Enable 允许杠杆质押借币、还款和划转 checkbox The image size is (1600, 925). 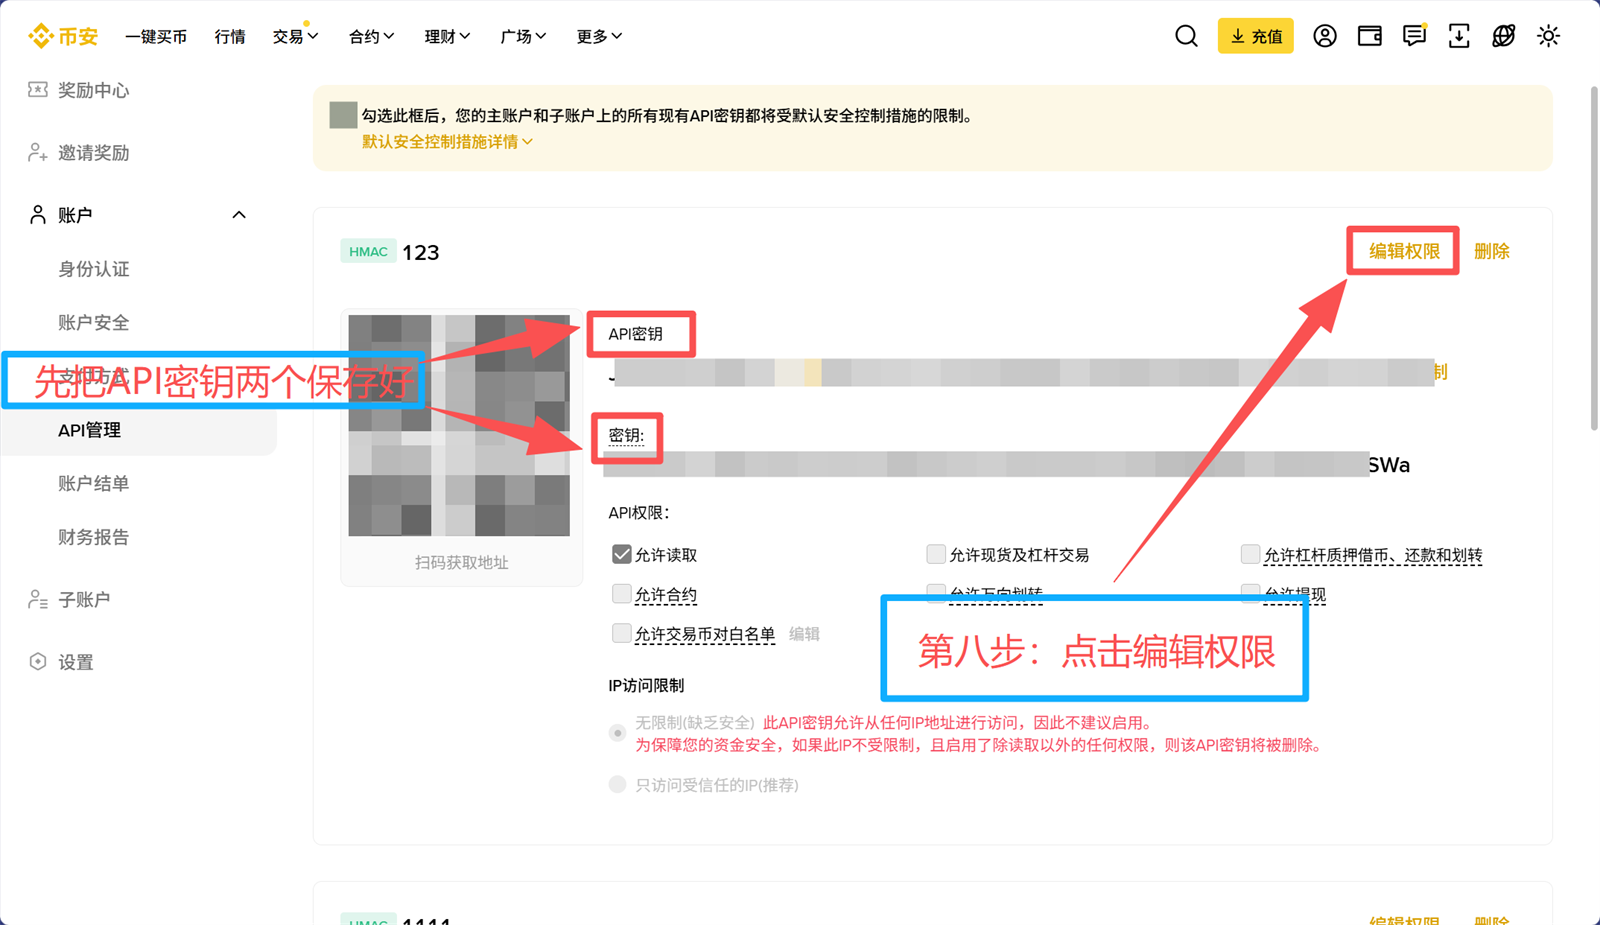1250,554
